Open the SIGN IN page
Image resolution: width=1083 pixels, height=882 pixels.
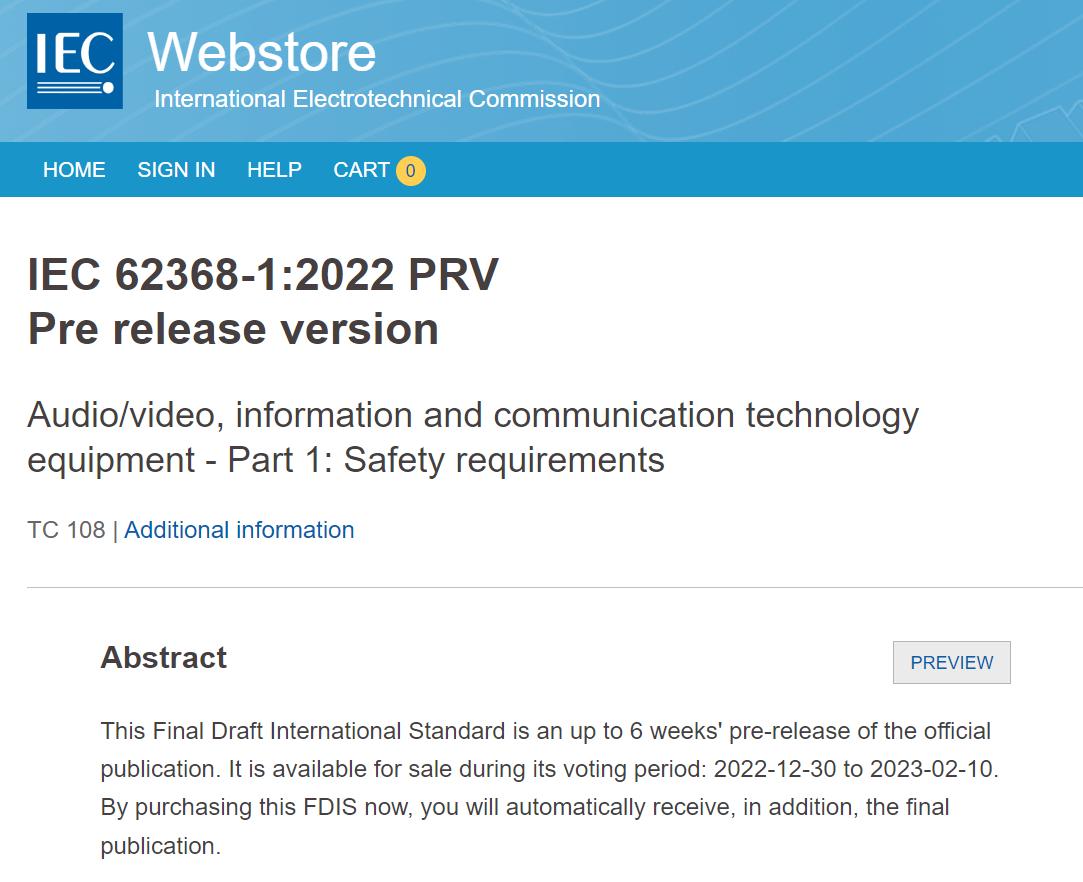point(176,170)
